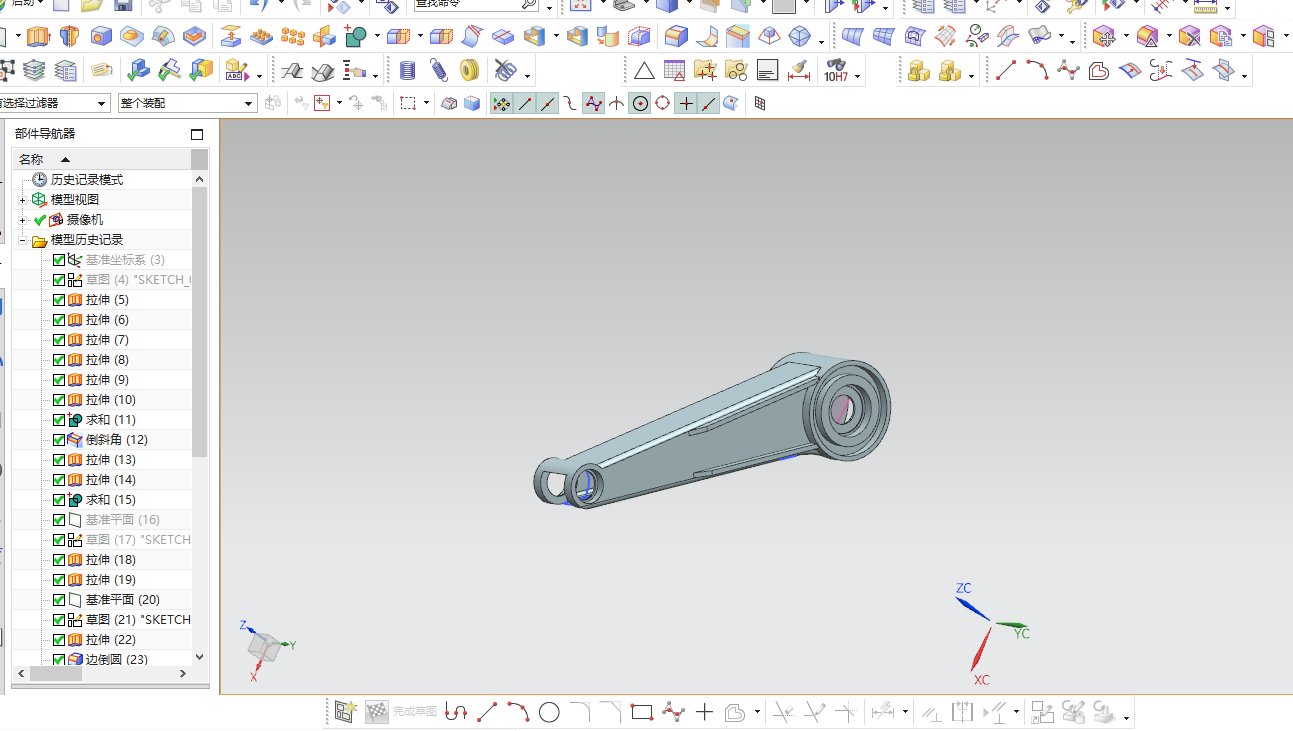Select the Extrude tool in the feature toolbar

tap(38, 37)
